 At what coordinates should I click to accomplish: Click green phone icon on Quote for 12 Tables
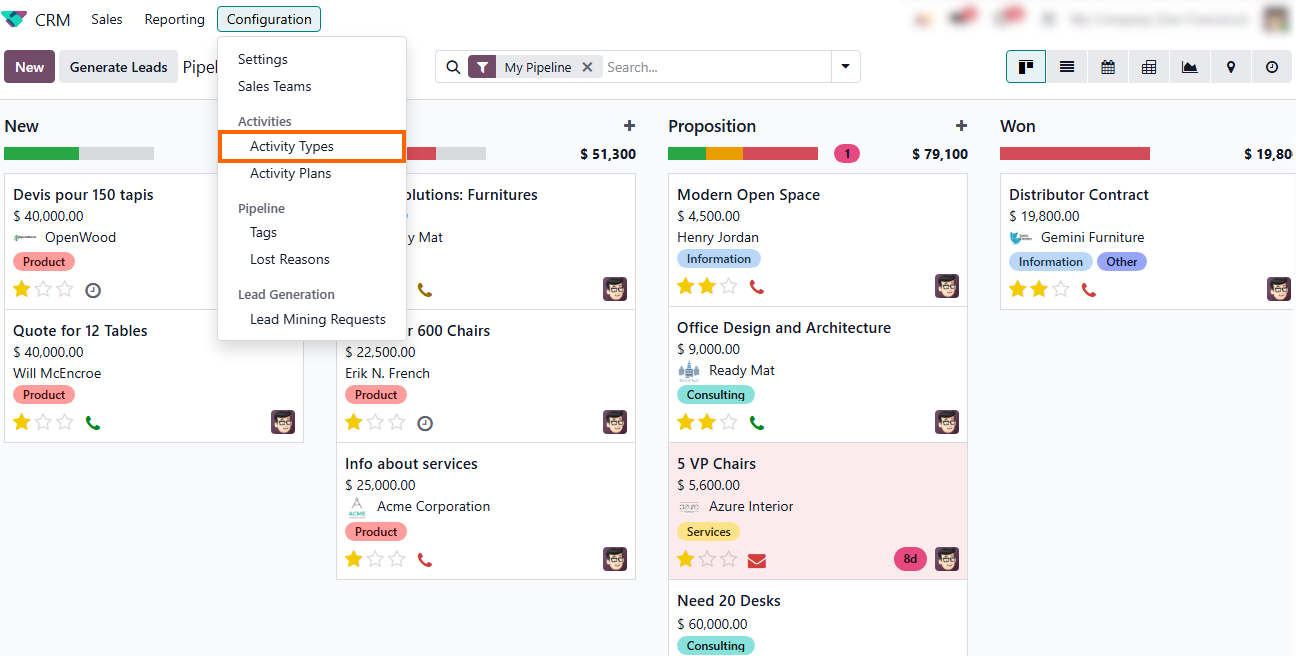pyautogui.click(x=93, y=423)
